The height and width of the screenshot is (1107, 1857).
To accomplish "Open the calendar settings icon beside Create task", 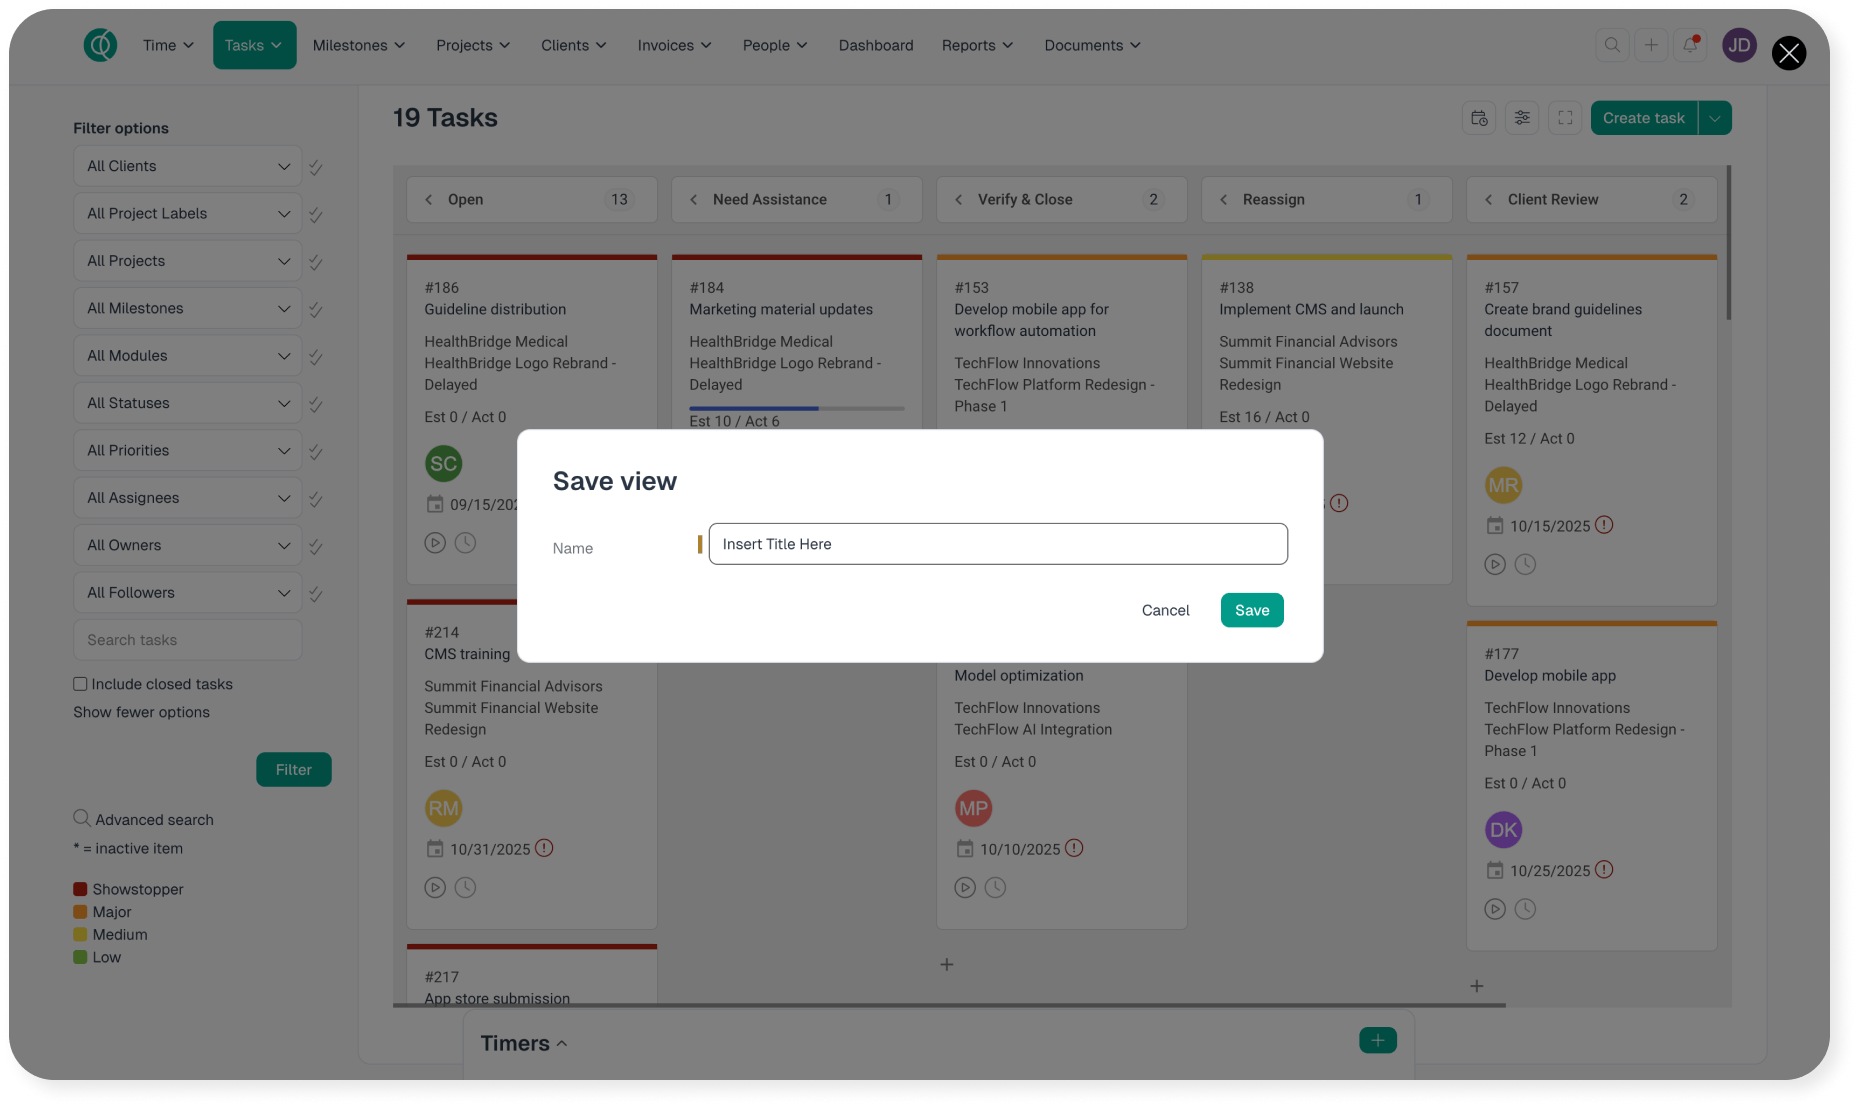I will (1479, 118).
